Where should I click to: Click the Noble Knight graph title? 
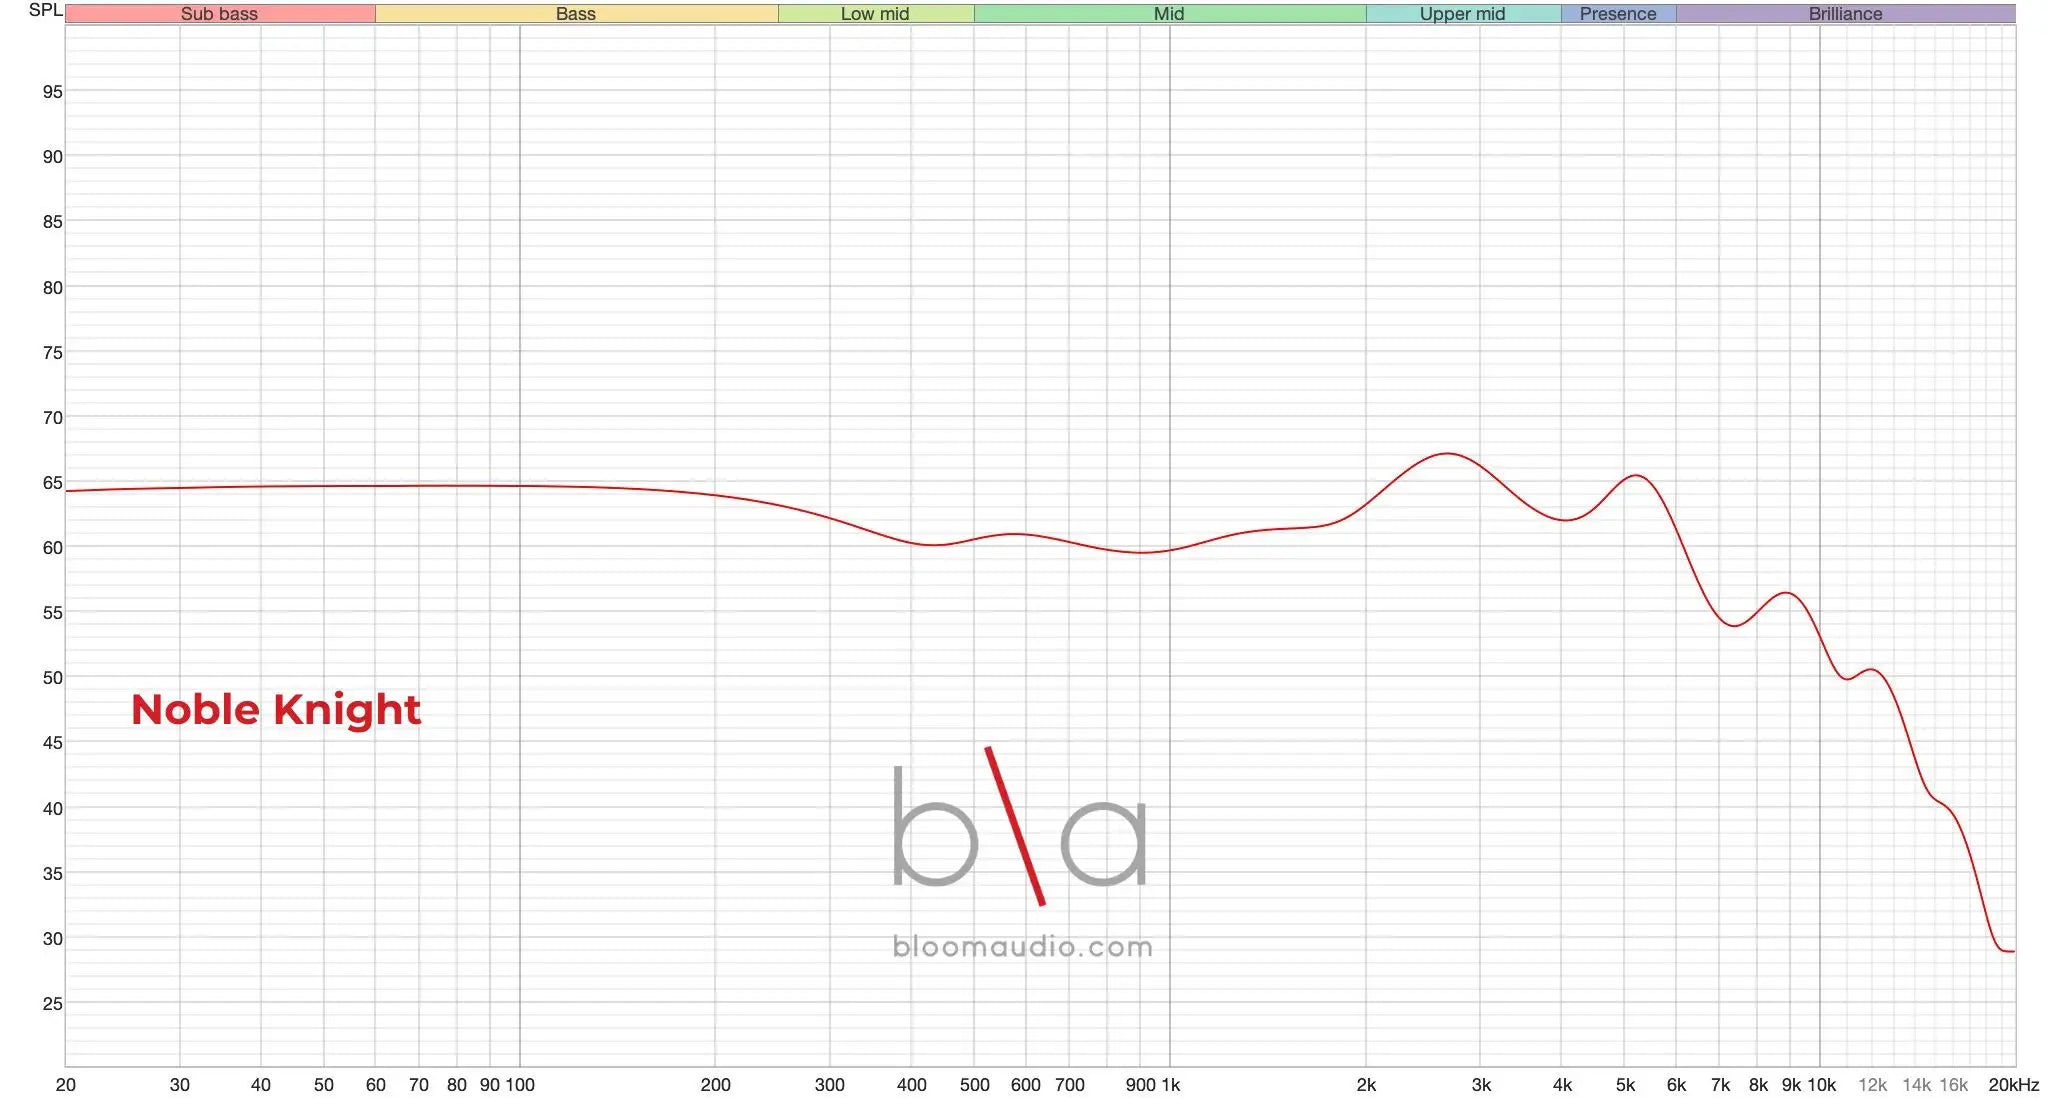276,710
